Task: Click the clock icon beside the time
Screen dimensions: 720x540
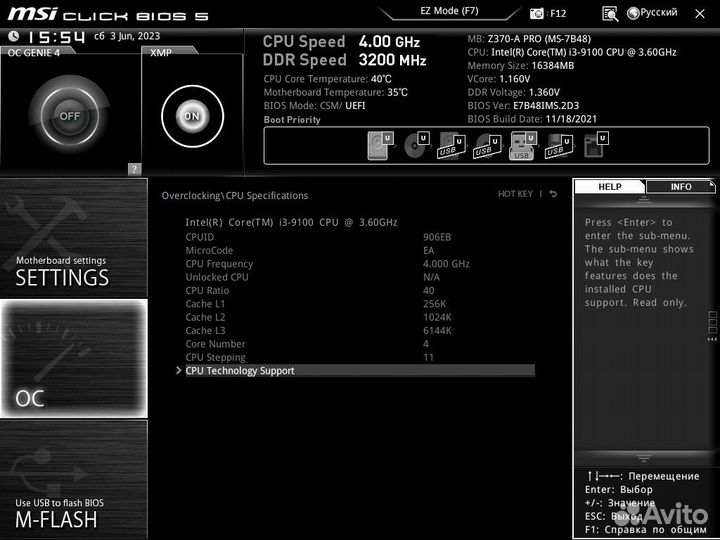Action: point(14,36)
